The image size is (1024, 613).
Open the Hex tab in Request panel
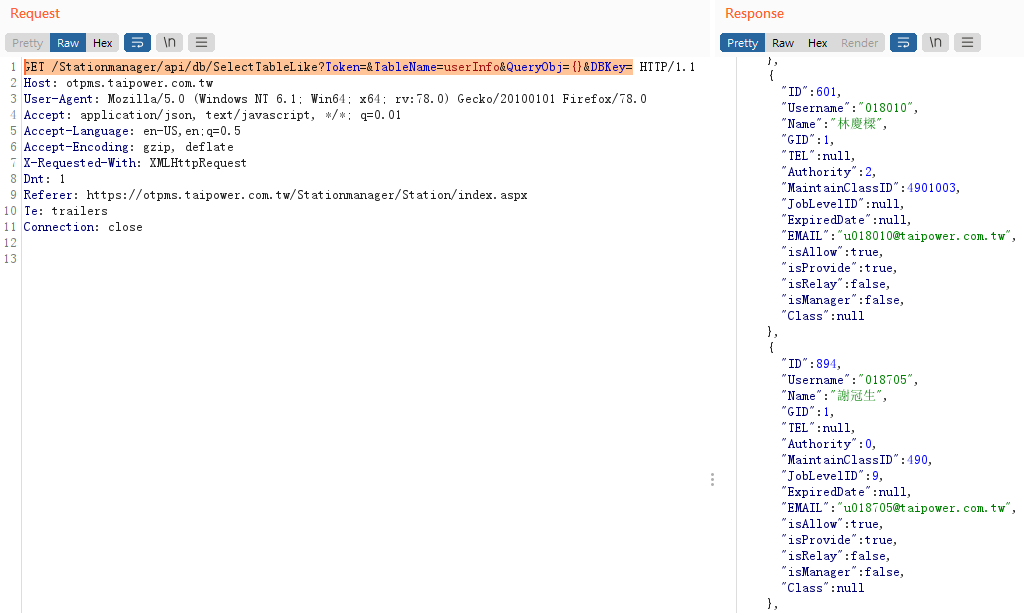click(x=103, y=43)
